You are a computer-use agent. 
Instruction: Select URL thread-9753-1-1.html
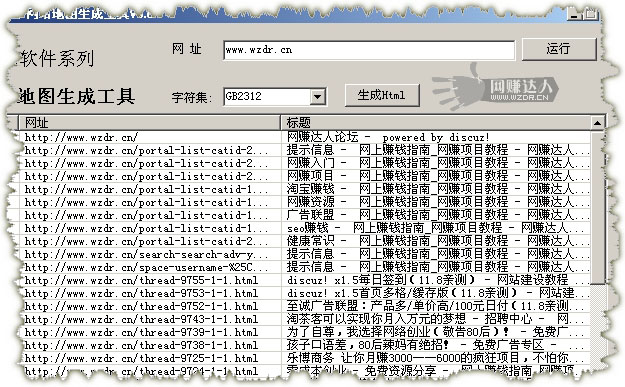[141, 293]
